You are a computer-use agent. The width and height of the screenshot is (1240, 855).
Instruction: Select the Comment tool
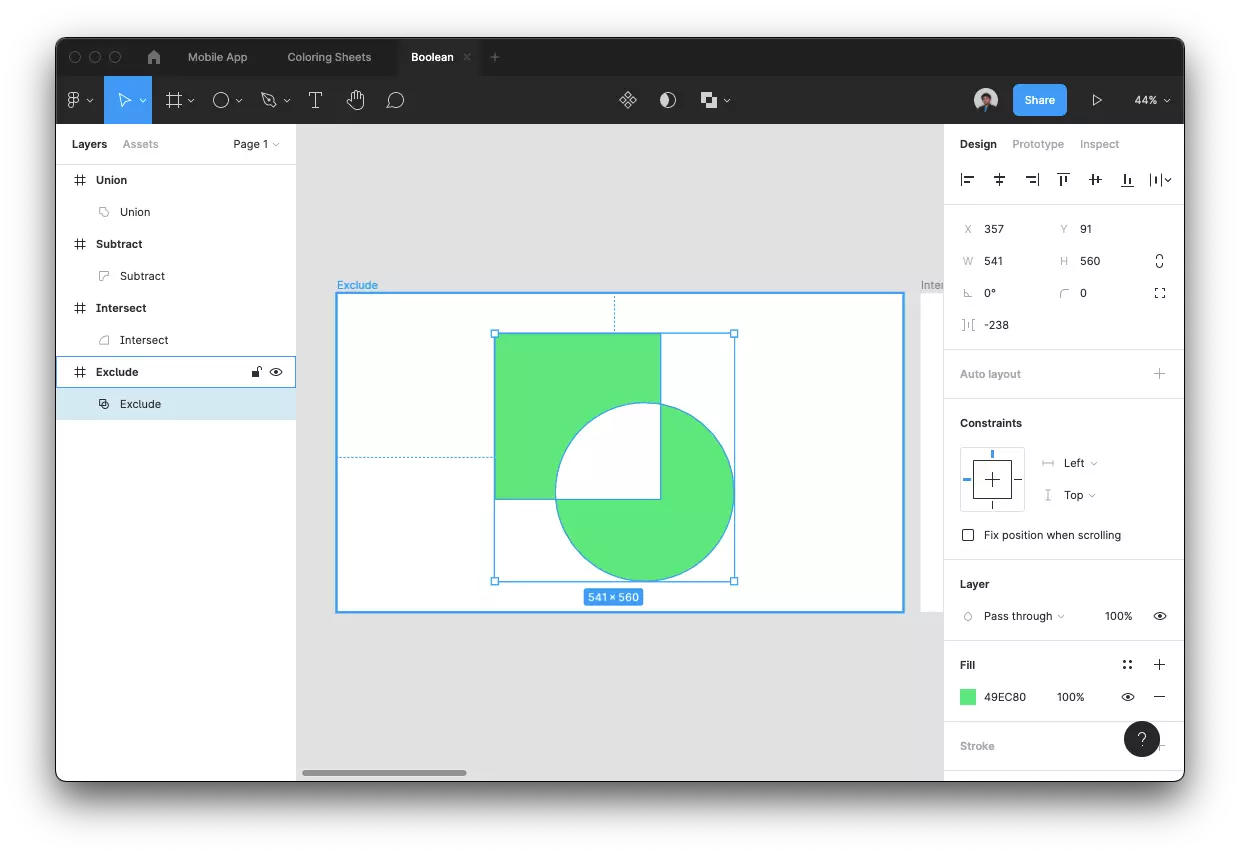(395, 100)
